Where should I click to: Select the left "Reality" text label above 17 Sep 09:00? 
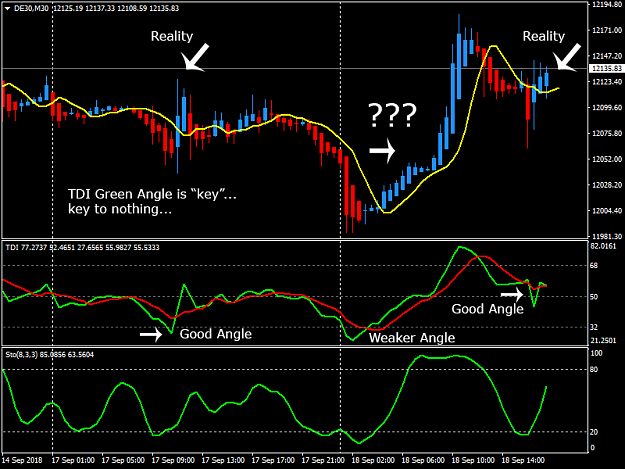point(172,36)
